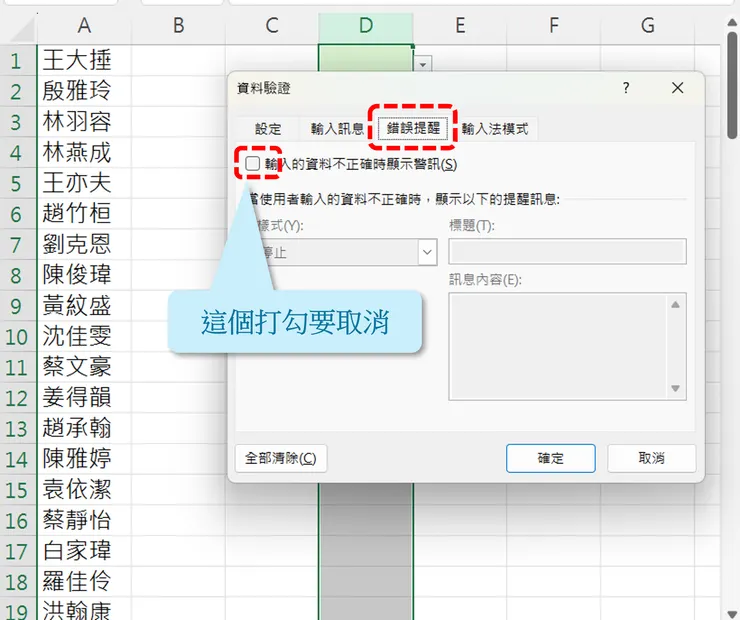Image resolution: width=740 pixels, height=620 pixels.
Task: Click the 訊息內容 text area
Action: point(558,346)
